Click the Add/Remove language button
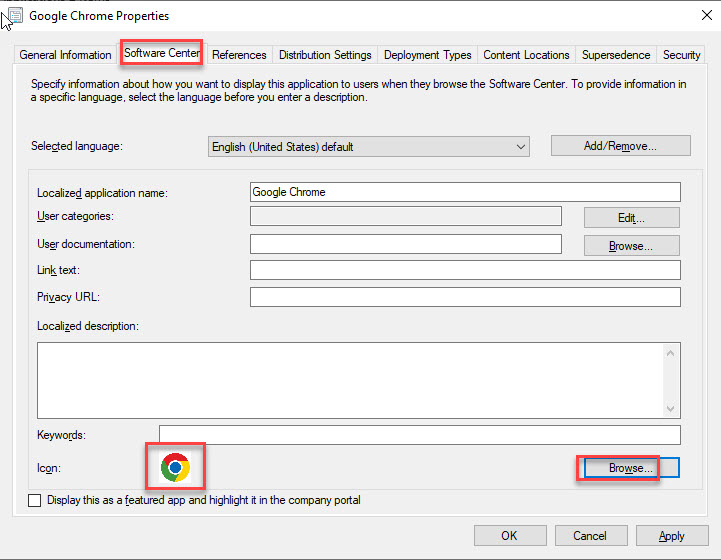The height and width of the screenshot is (560, 721). coord(620,146)
